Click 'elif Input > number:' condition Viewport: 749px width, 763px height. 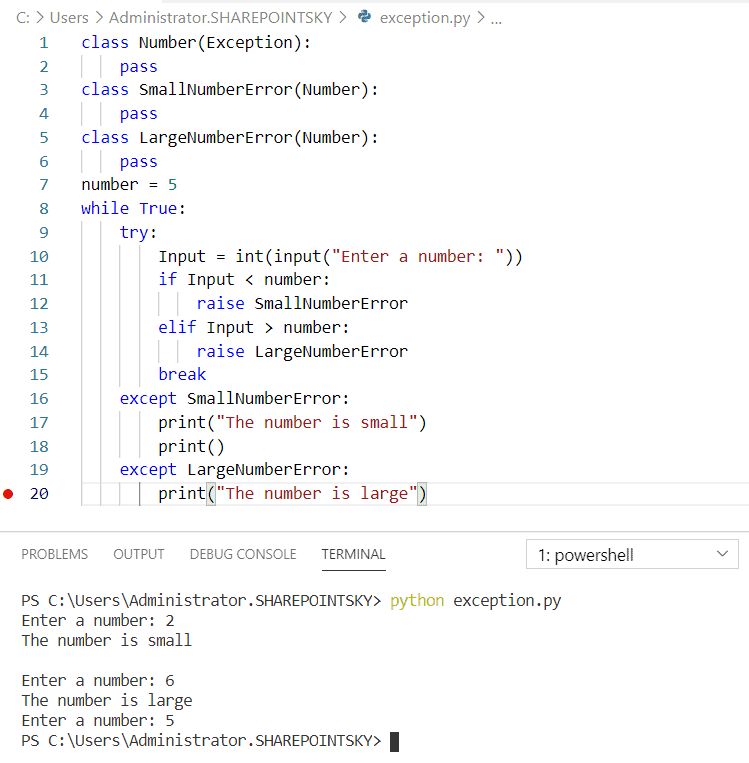pyautogui.click(x=254, y=327)
